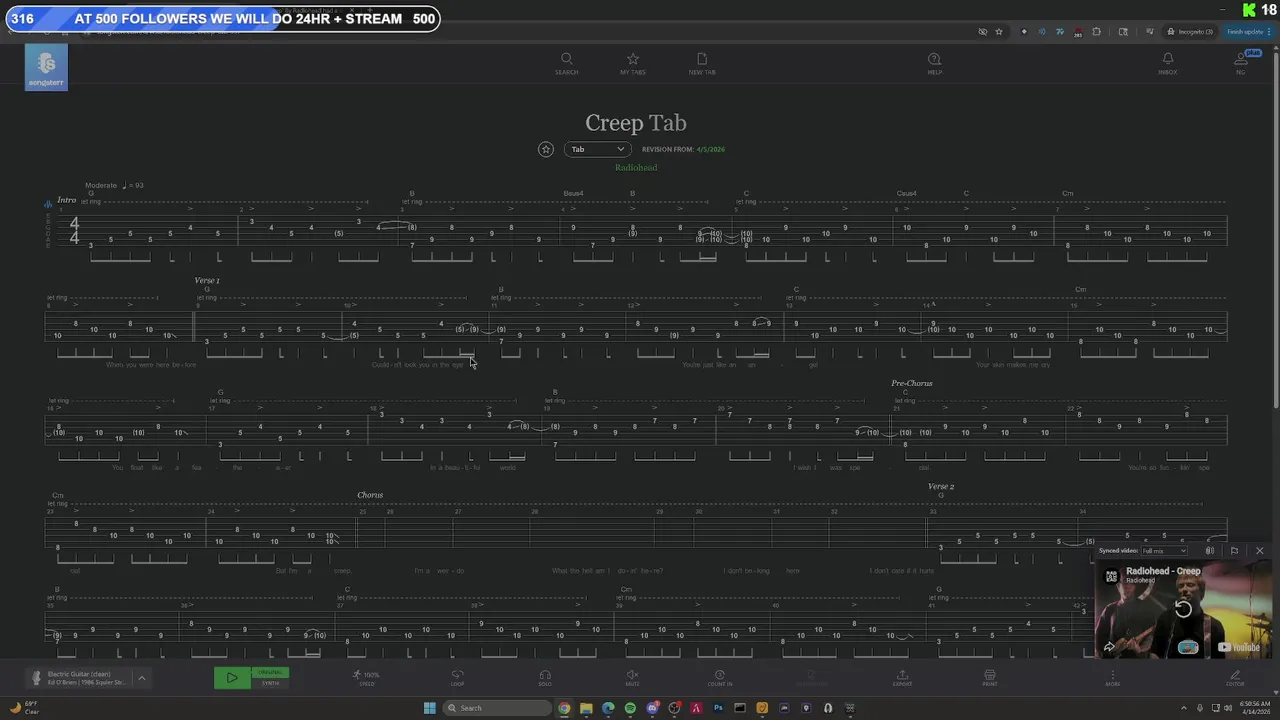Open the YouTube logo link in video

point(1238,647)
